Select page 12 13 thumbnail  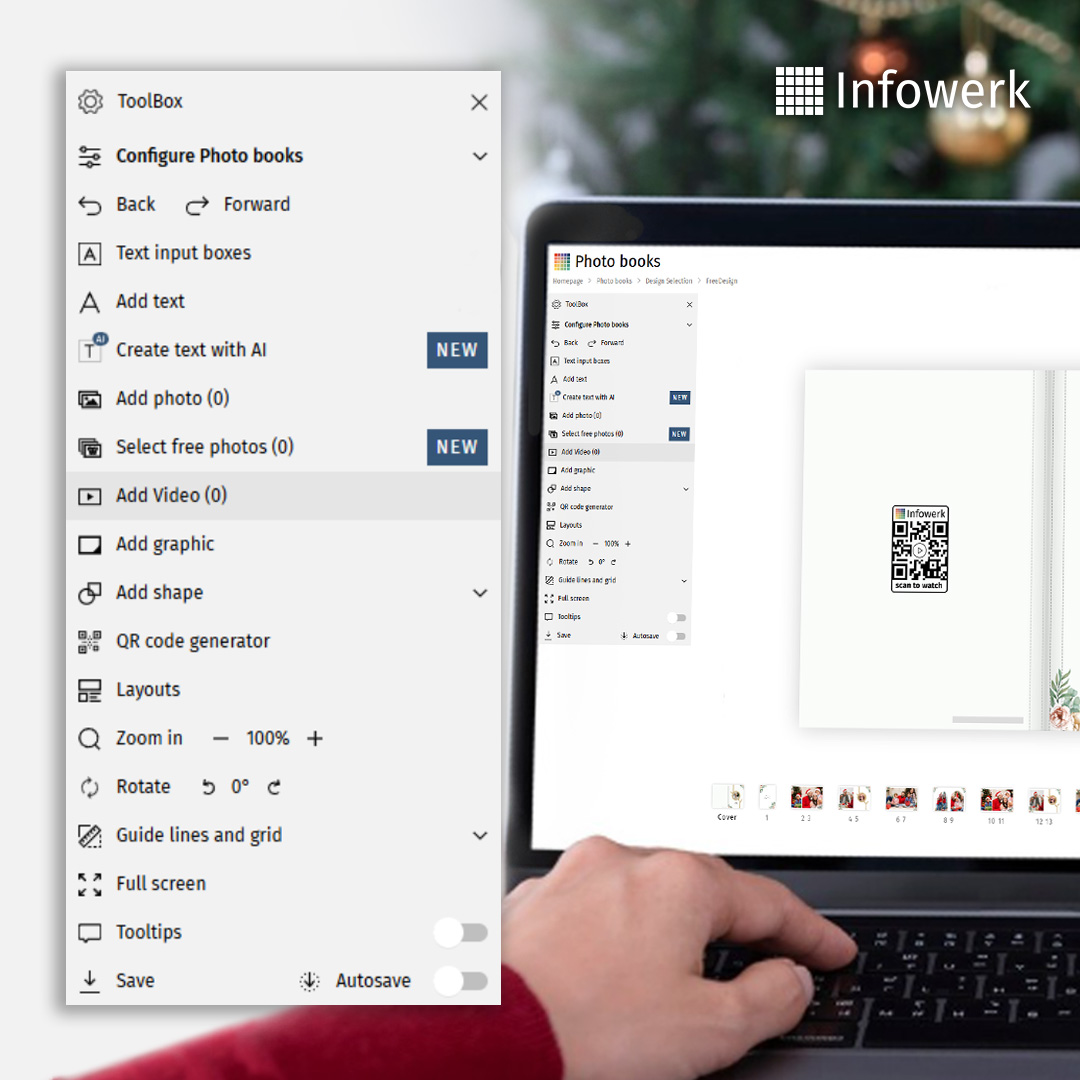click(x=1044, y=800)
